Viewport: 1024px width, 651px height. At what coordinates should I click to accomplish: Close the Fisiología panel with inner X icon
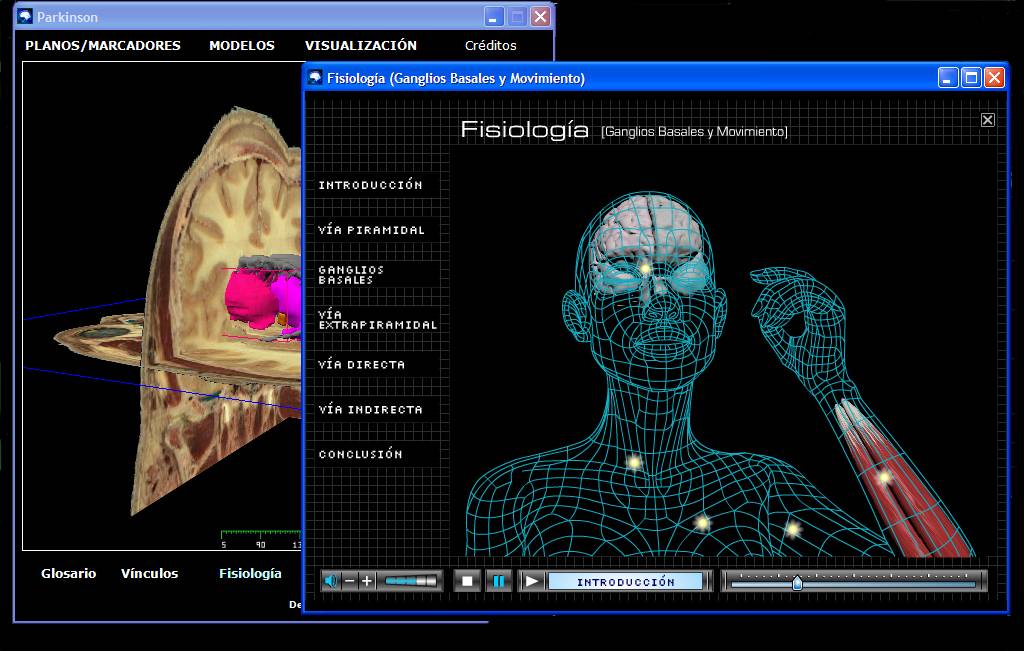pyautogui.click(x=987, y=120)
